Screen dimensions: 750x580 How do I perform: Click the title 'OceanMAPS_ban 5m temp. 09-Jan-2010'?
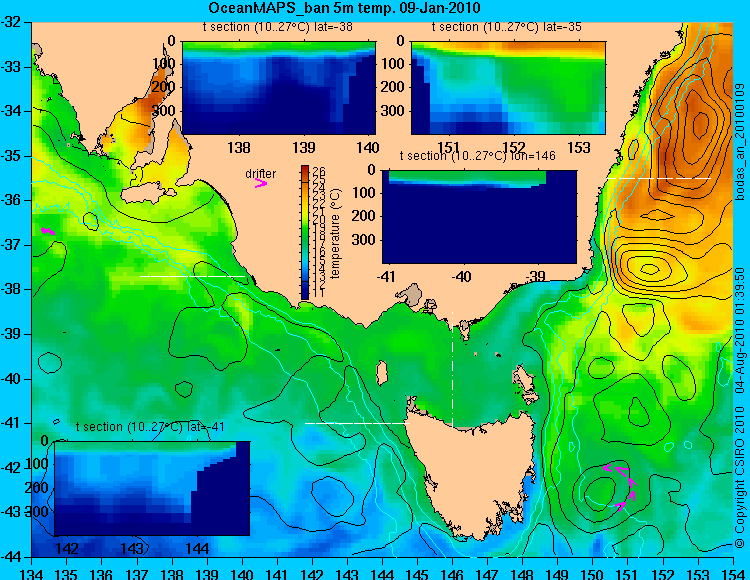[x=344, y=8]
